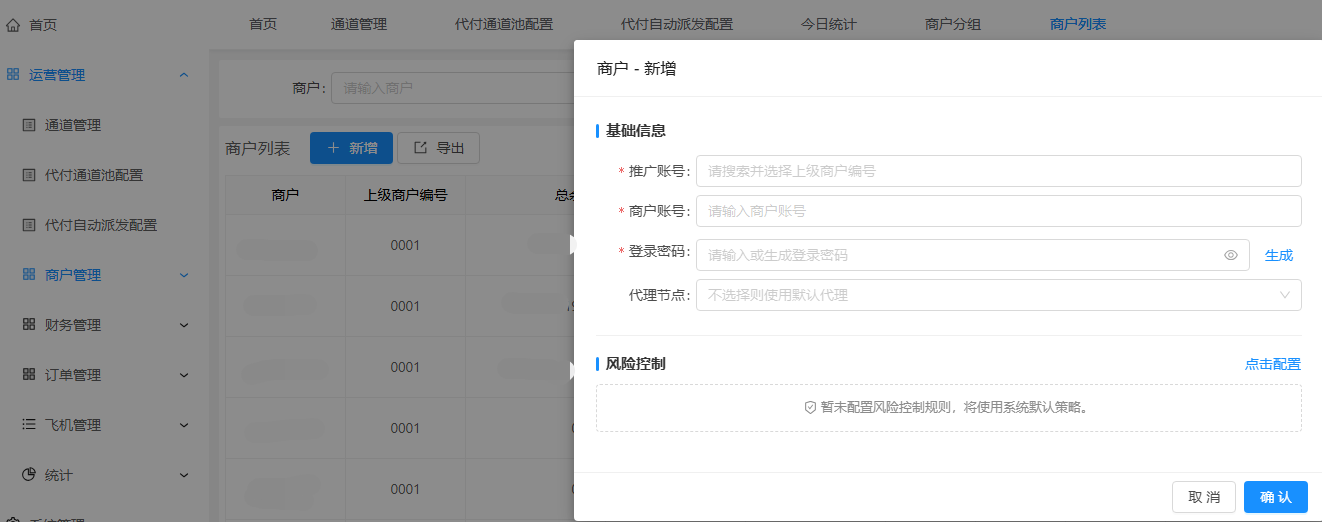Click 首页 label in sidebar header
1322x522 pixels.
coord(43,25)
